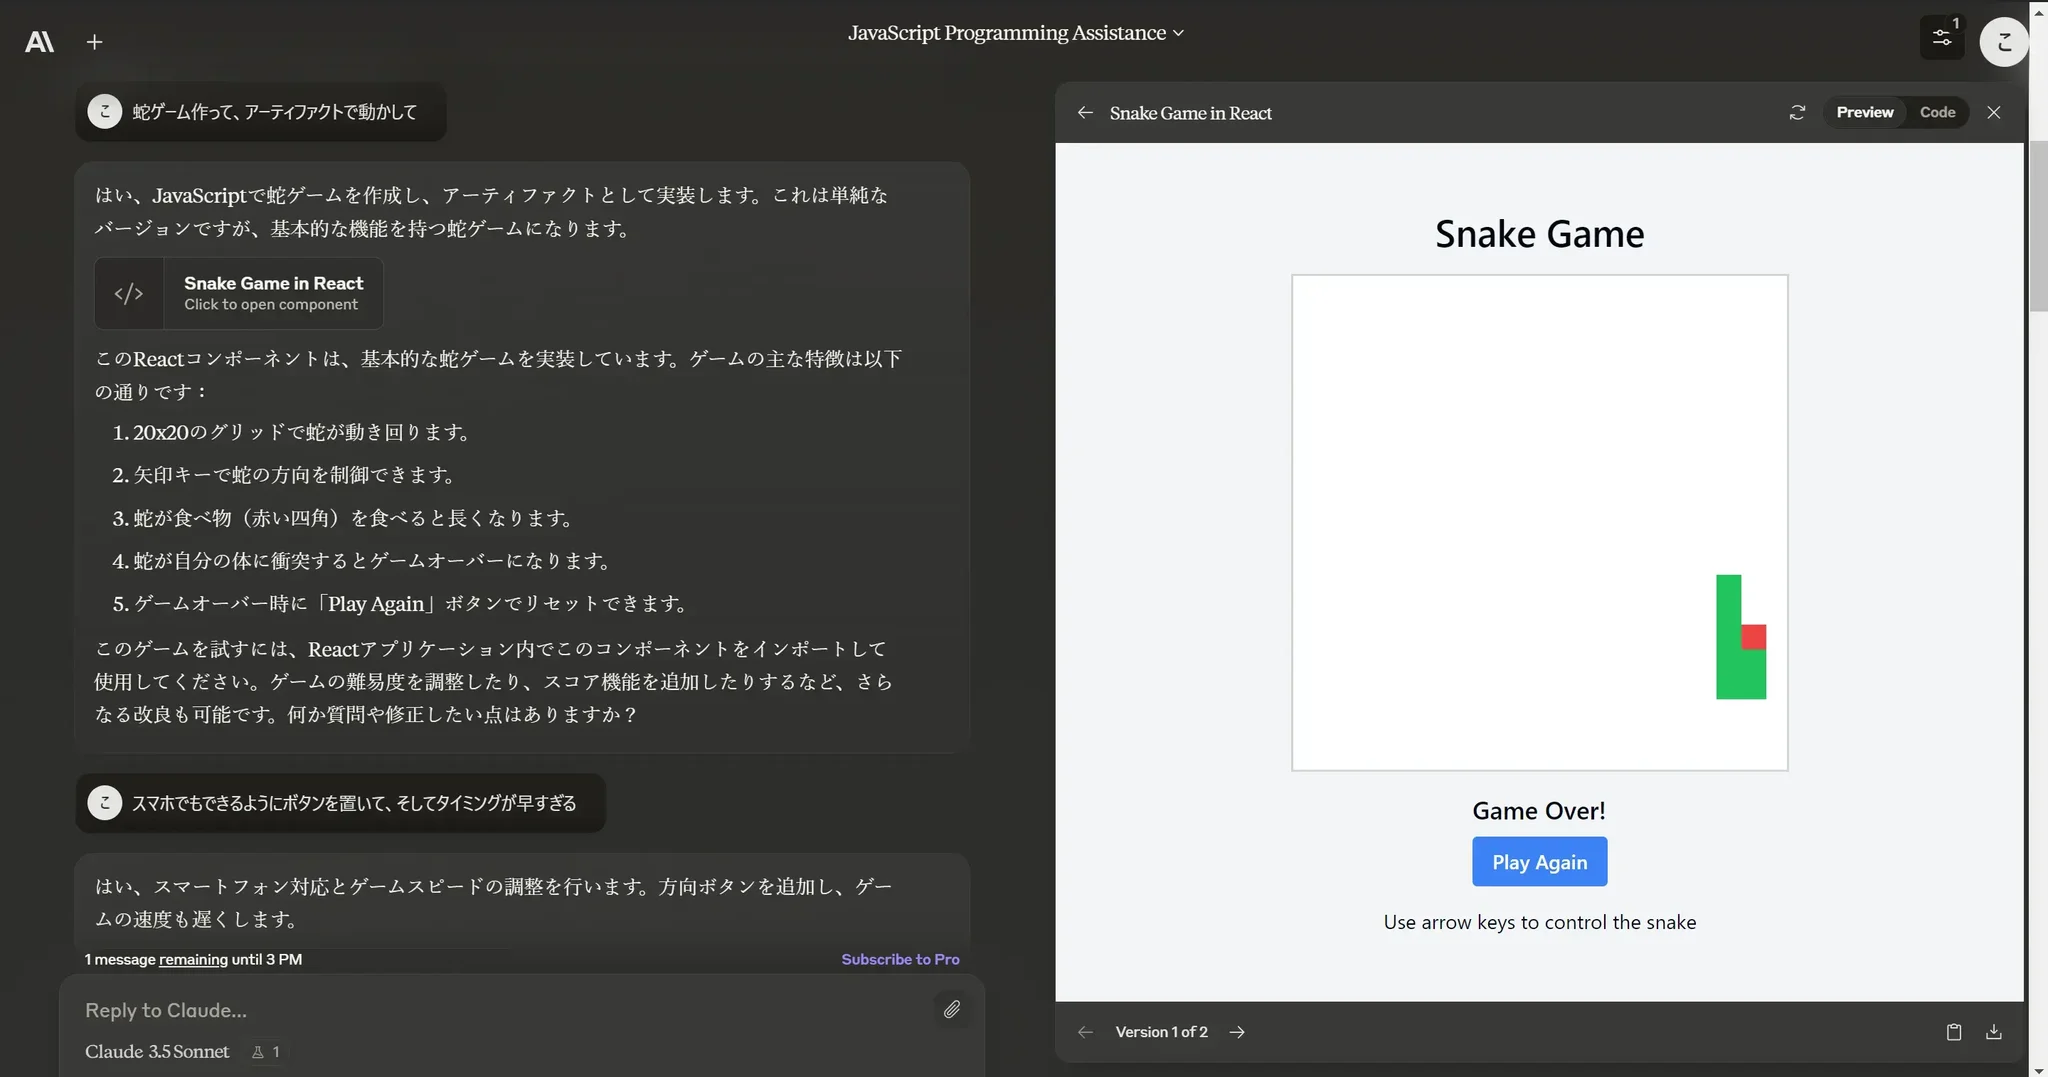Go to next artifact version
This screenshot has width=2048, height=1077.
[1237, 1032]
